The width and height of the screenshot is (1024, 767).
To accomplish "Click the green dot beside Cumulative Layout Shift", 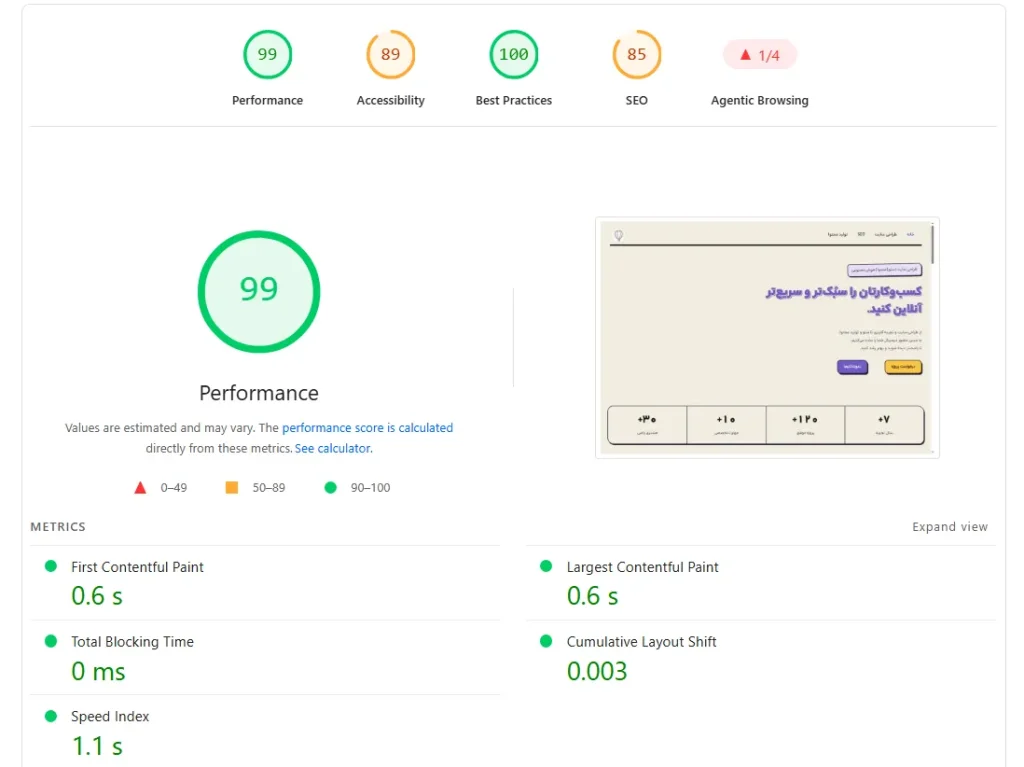I will [x=546, y=641].
